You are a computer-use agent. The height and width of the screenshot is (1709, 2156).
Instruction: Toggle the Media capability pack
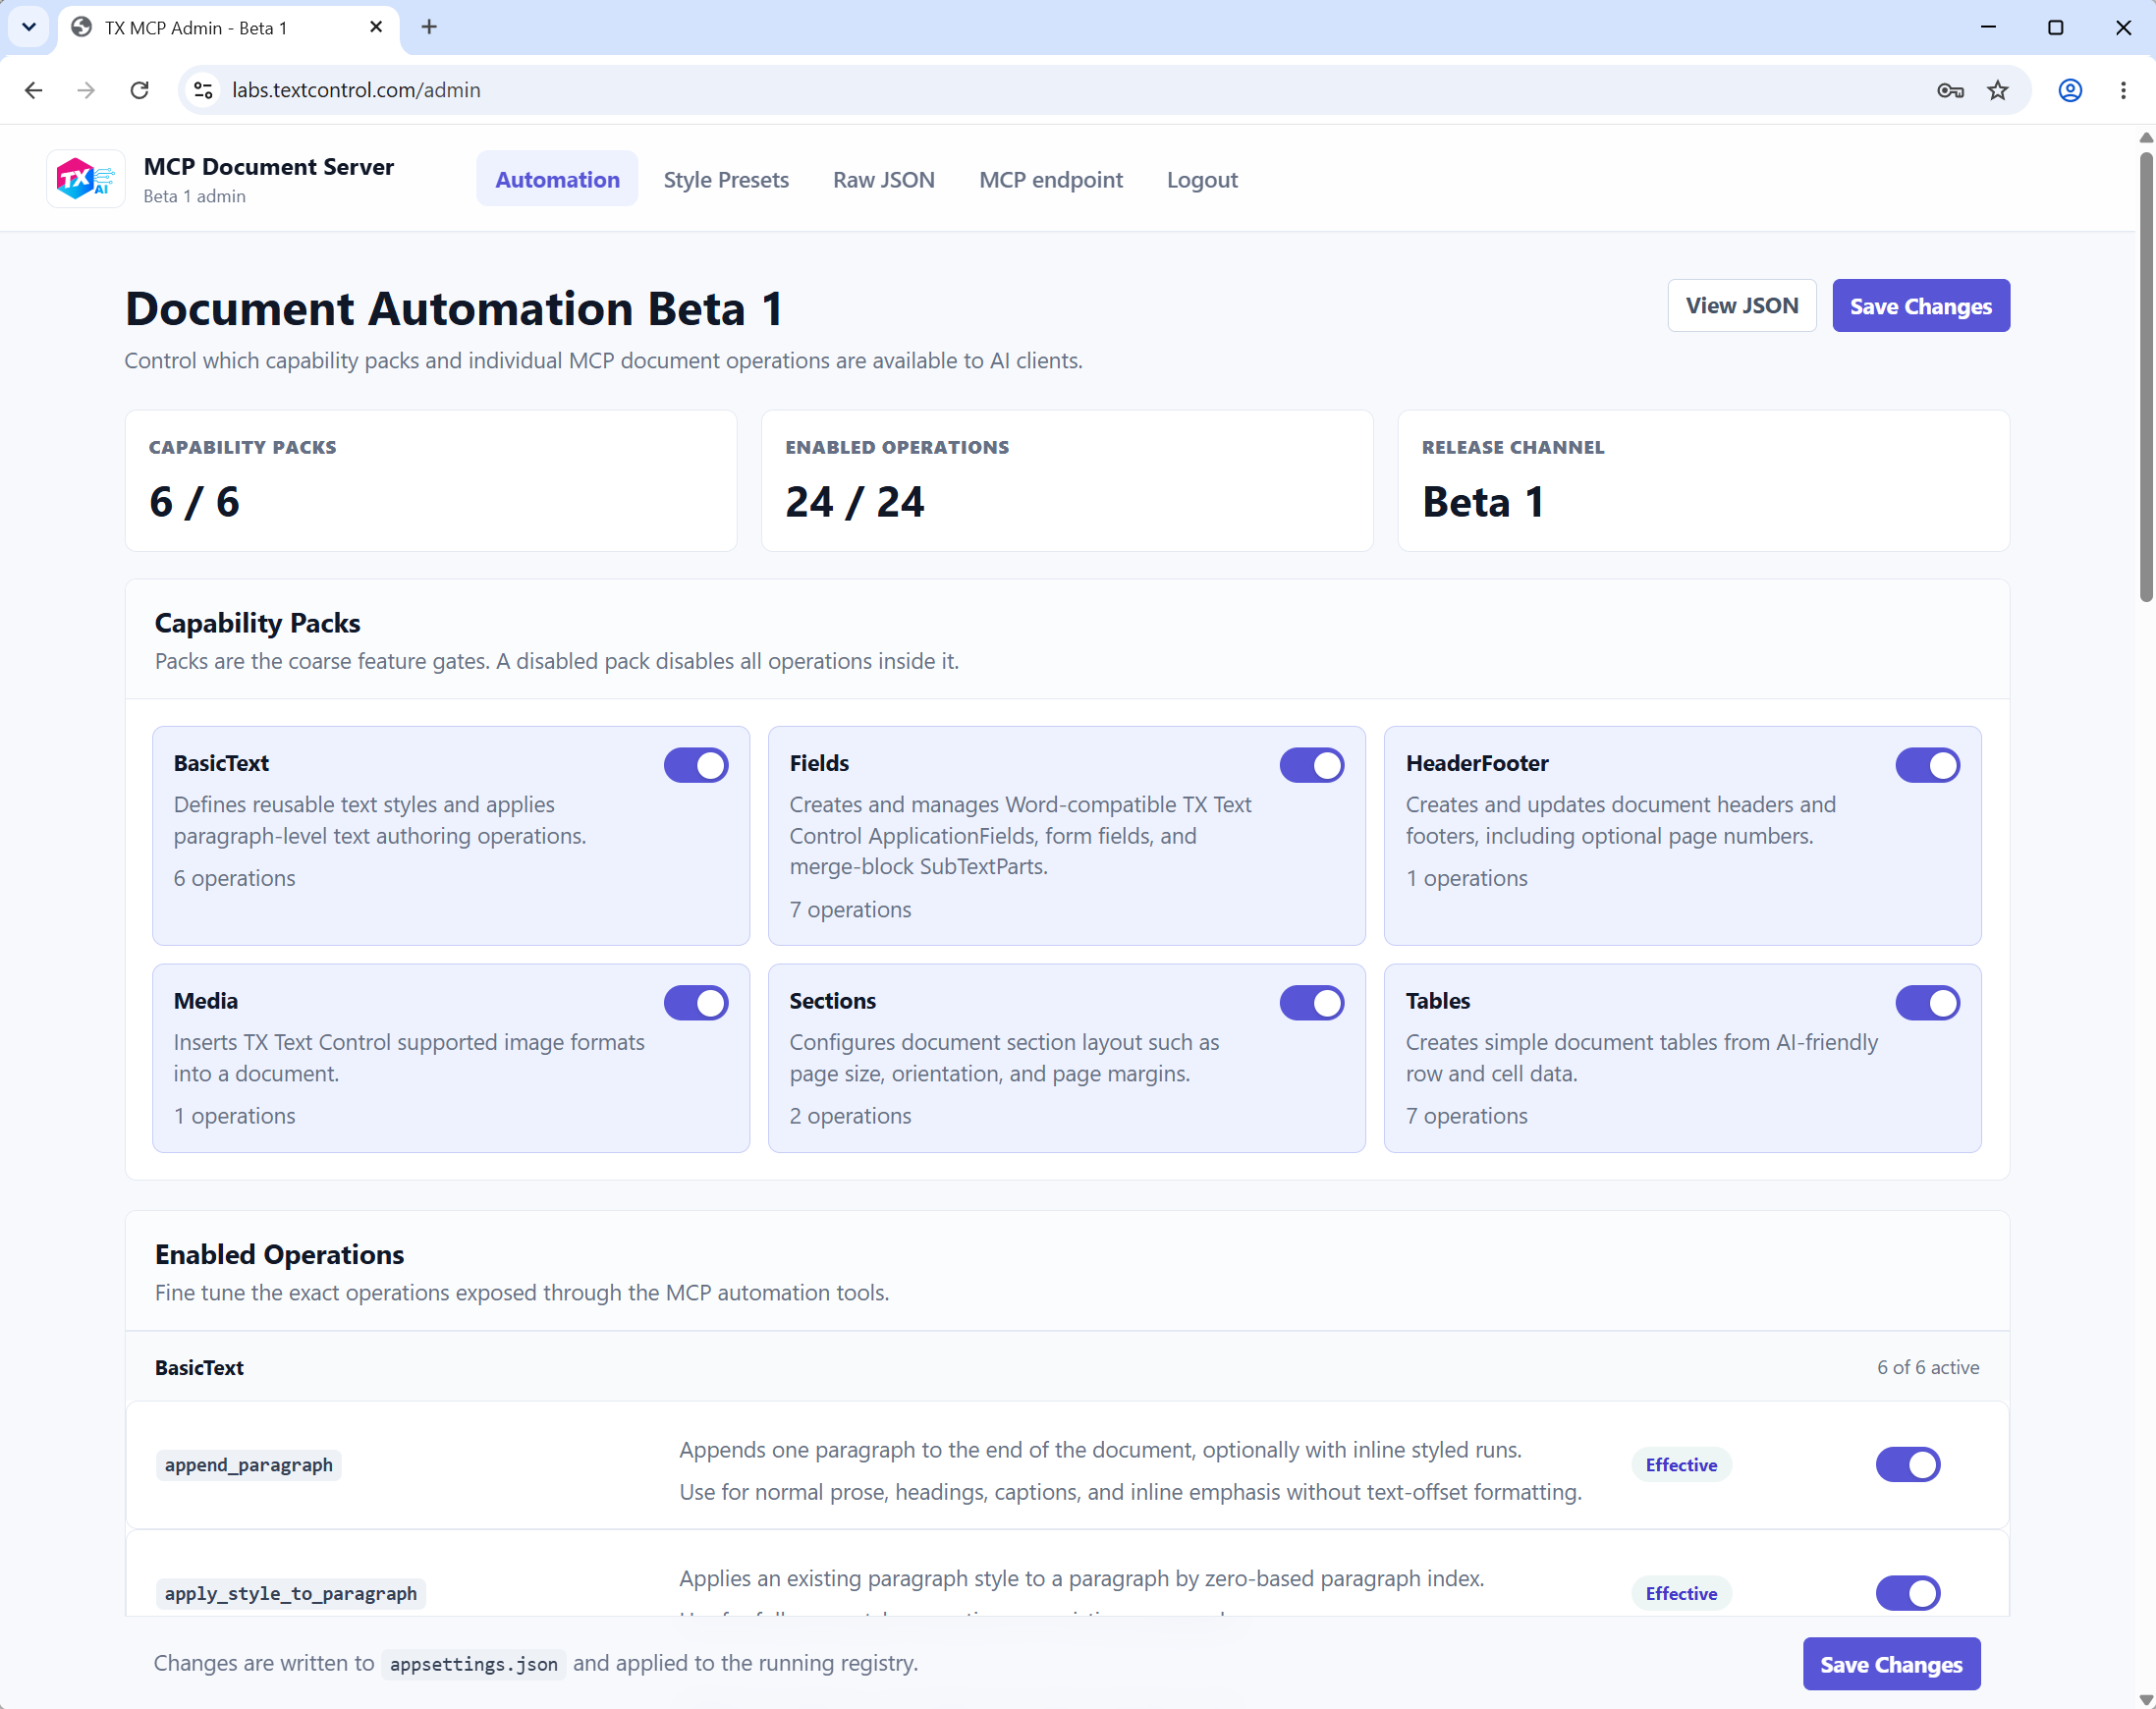[696, 1003]
